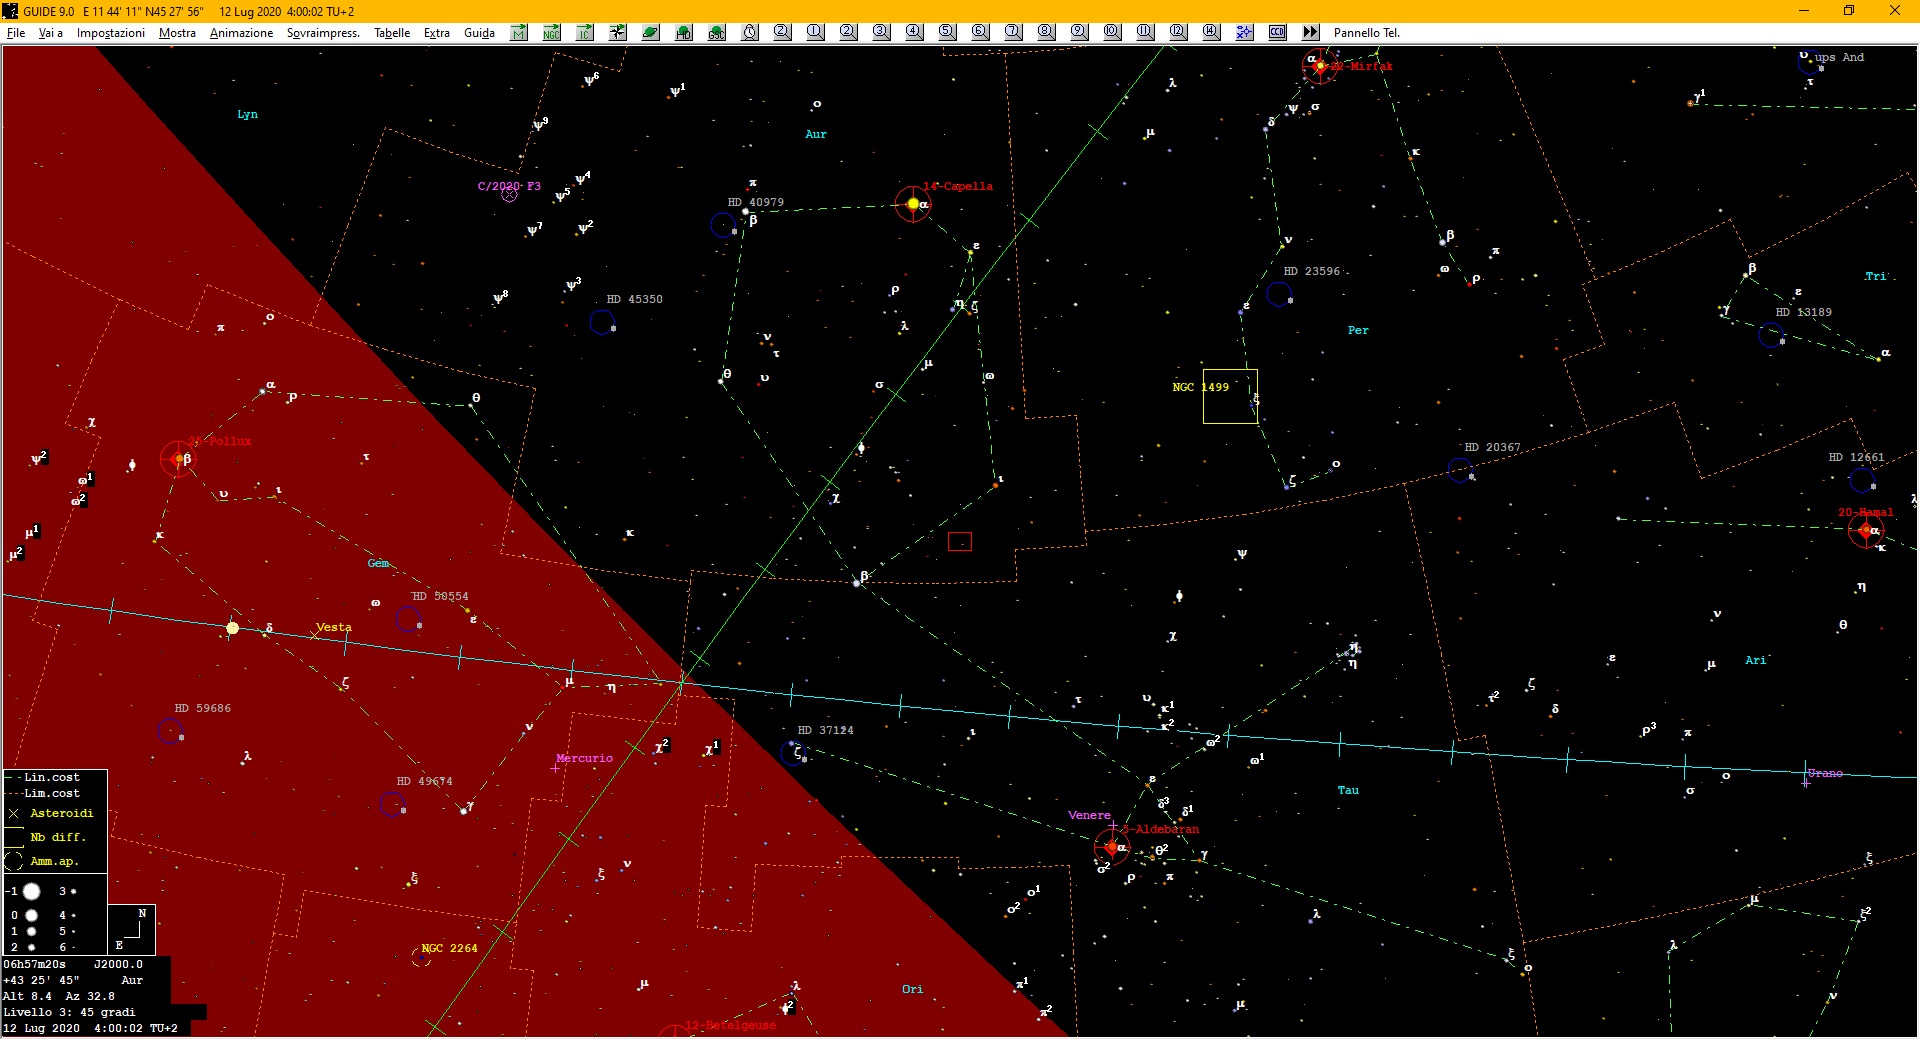Screen dimensions: 1920x1040
Task: Toggle IC objects toolbar icon
Action: pos(585,32)
